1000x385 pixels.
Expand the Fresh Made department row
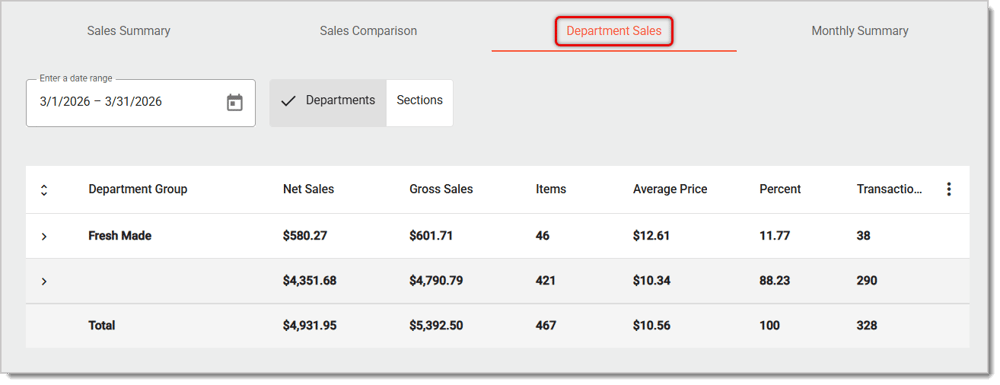point(44,236)
